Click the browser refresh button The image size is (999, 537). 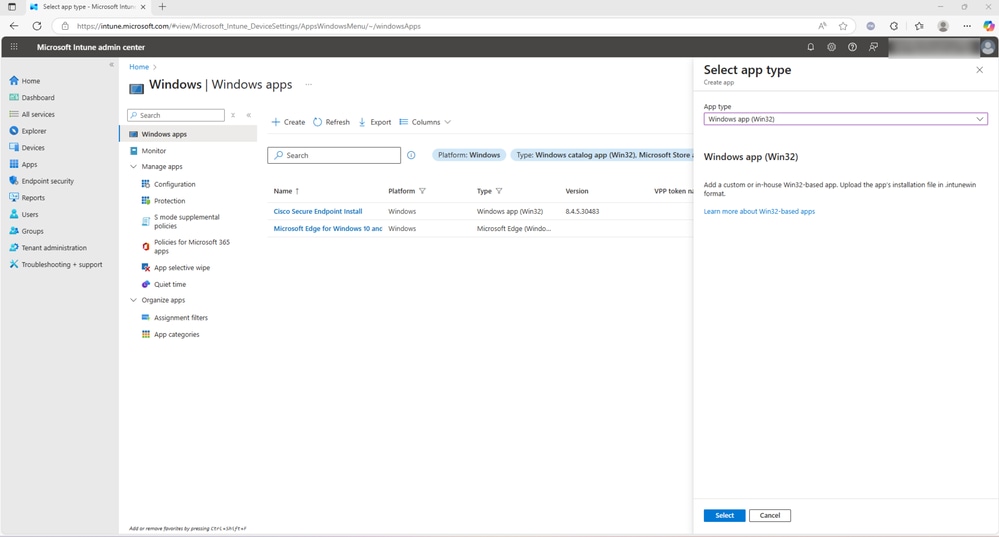[37, 26]
